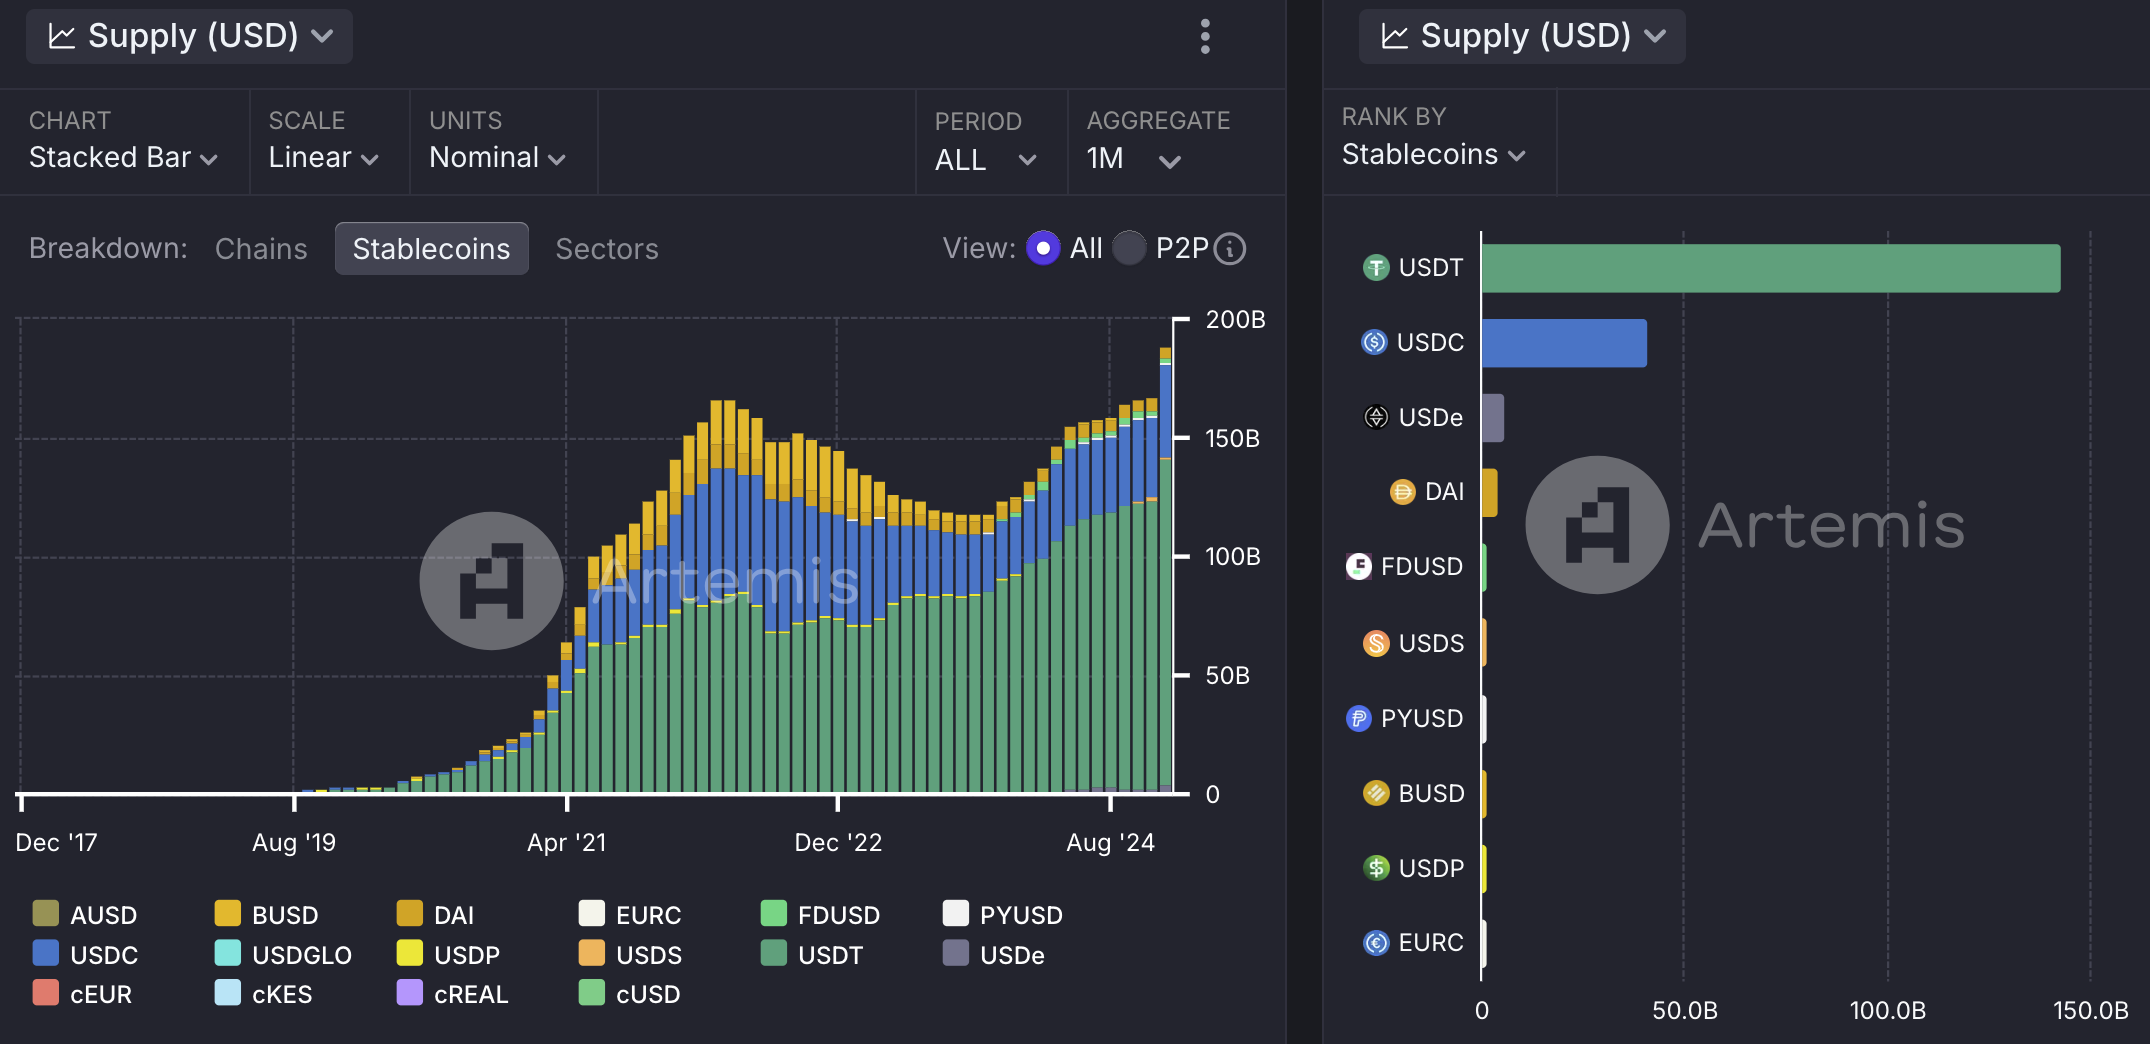Click the USDC coin icon in ranking
The height and width of the screenshot is (1044, 2150).
click(1375, 342)
